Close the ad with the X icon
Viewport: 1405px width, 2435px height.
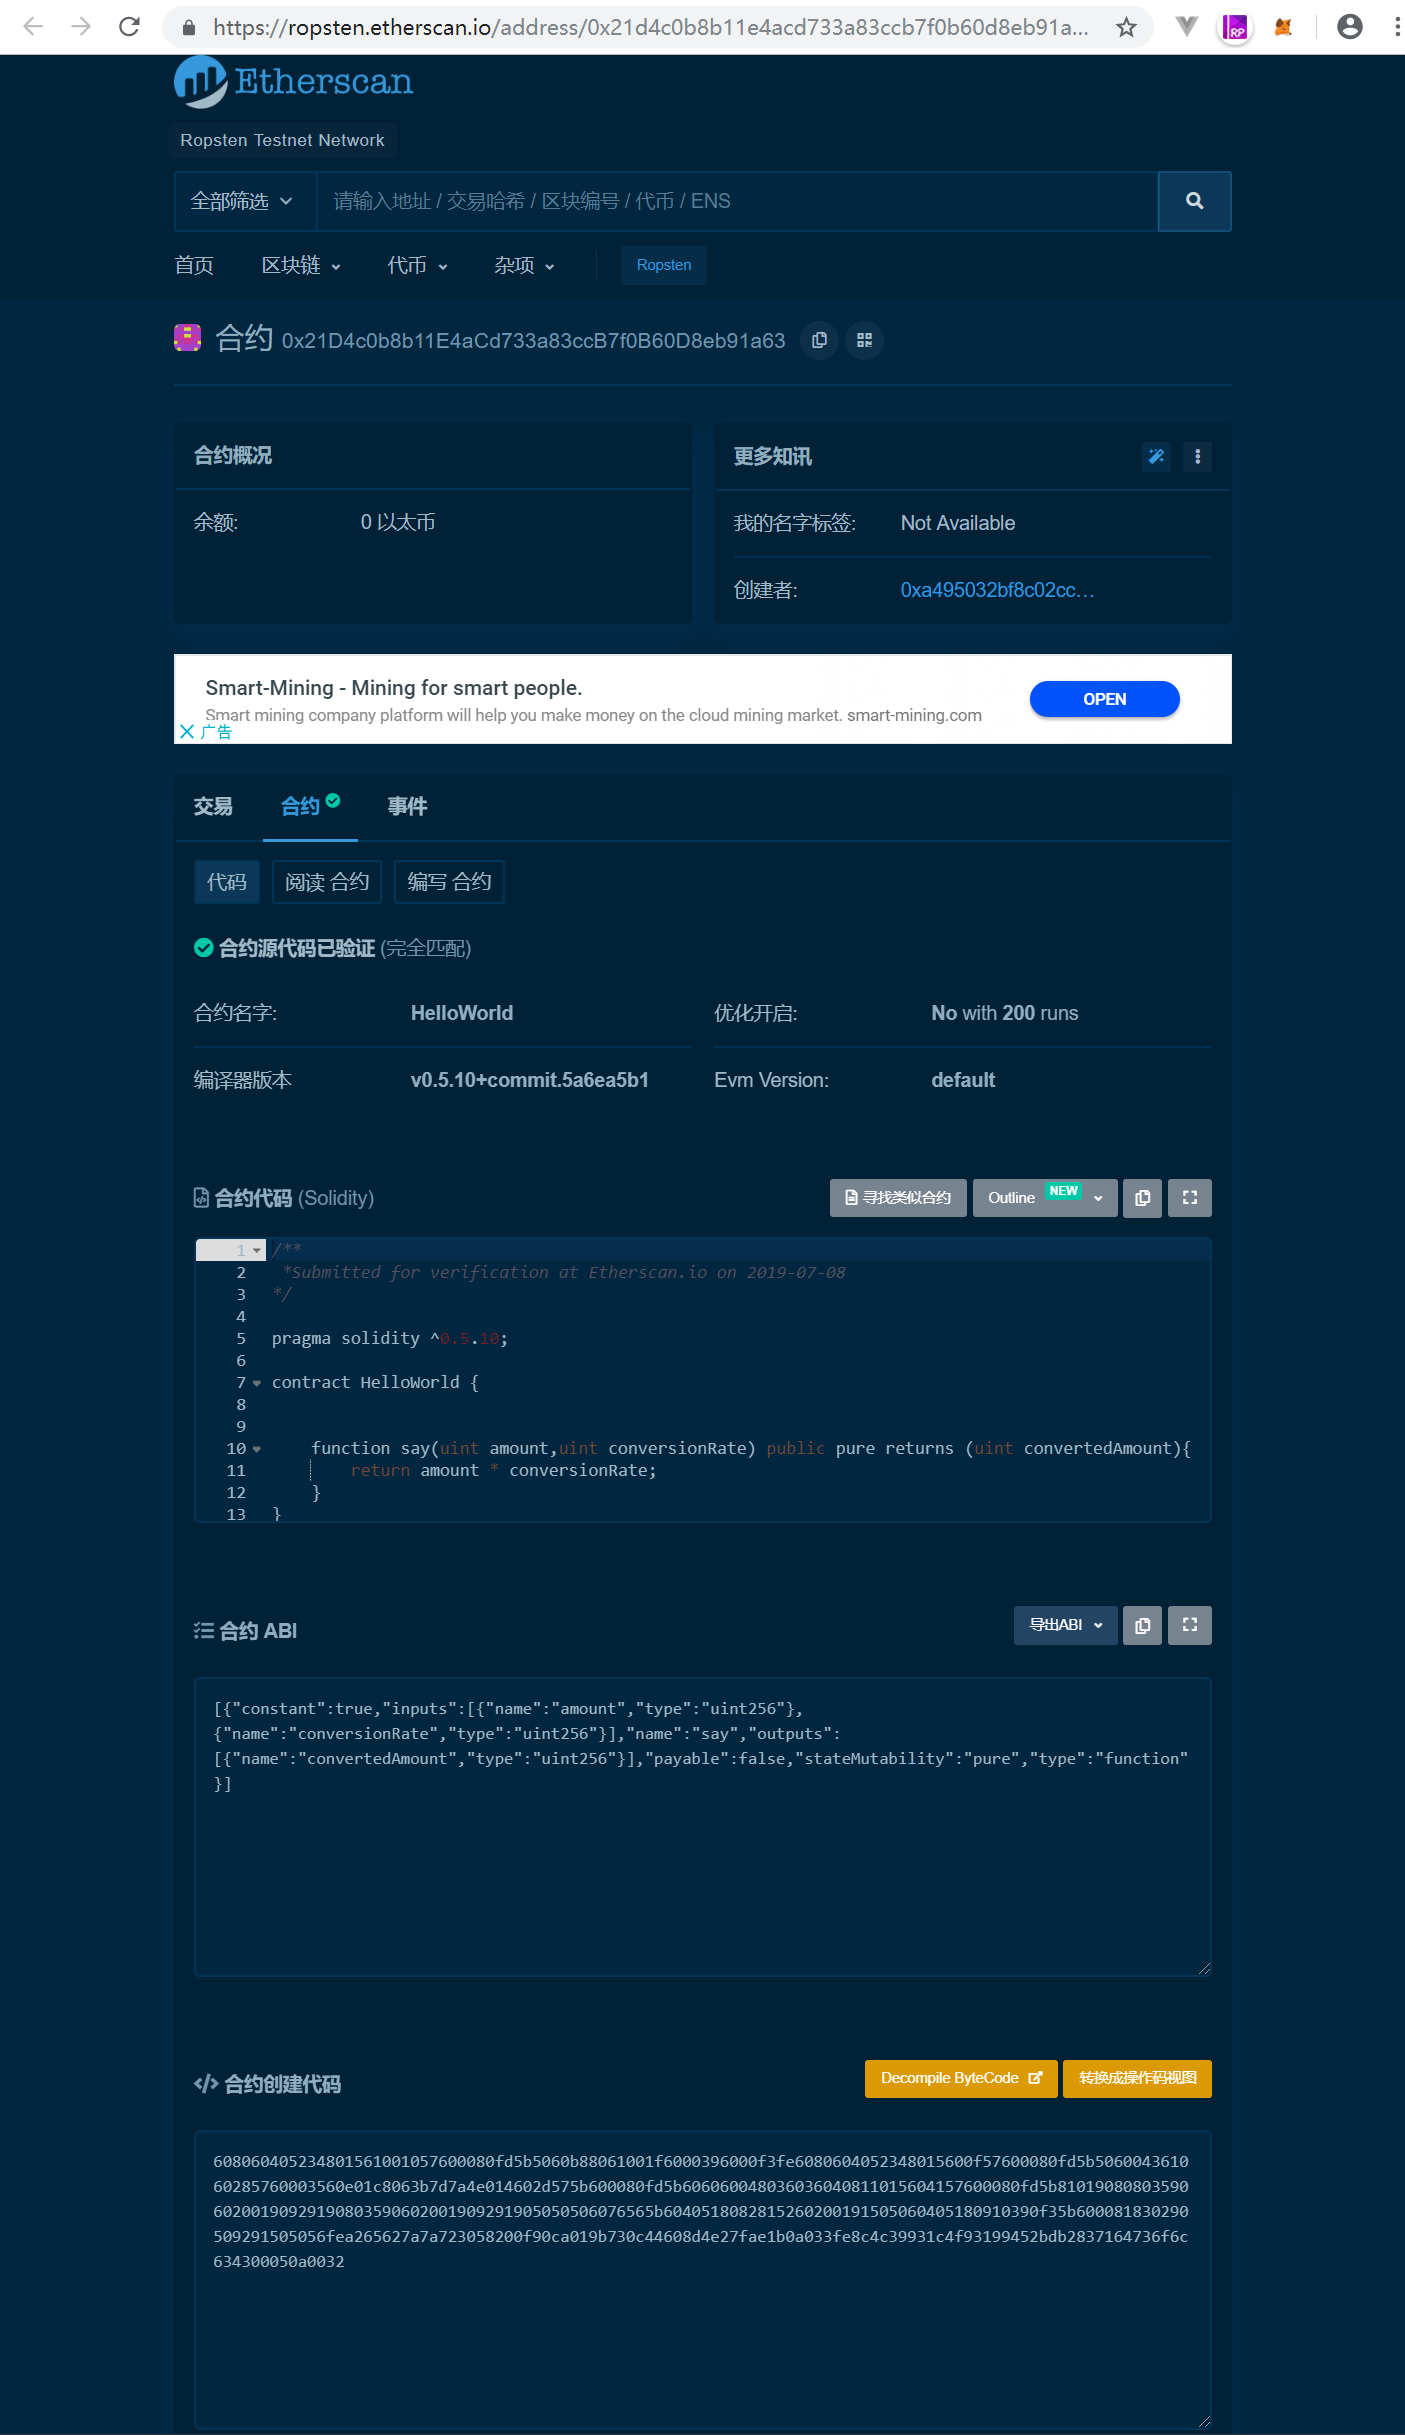pos(187,731)
